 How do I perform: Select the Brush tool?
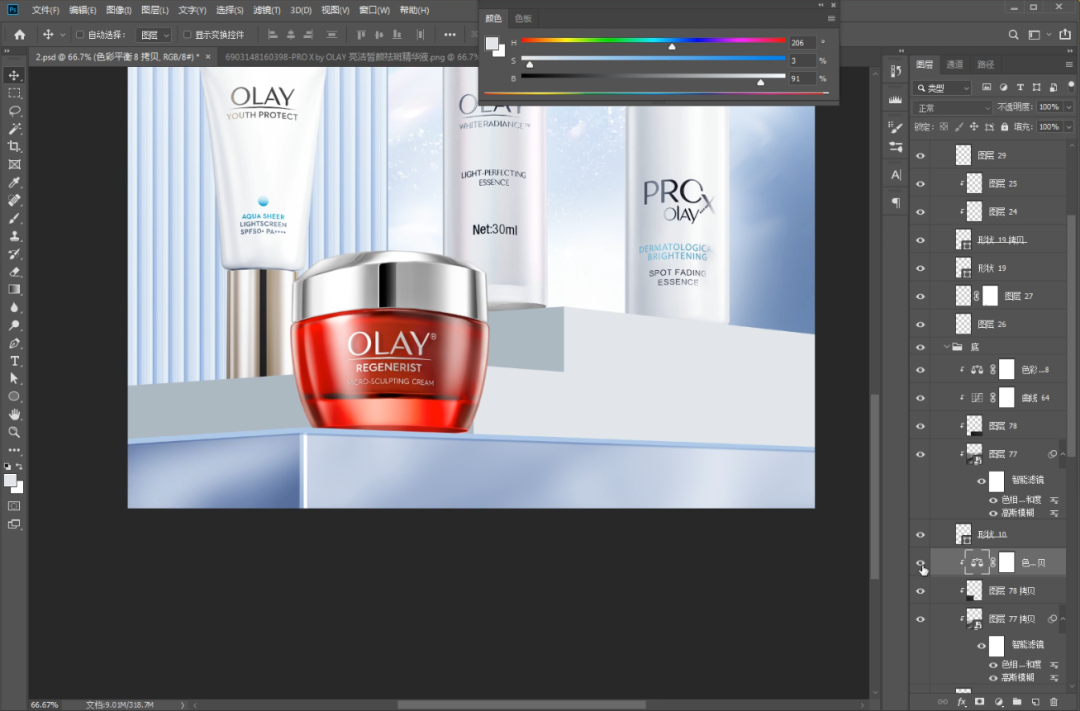pyautogui.click(x=14, y=218)
